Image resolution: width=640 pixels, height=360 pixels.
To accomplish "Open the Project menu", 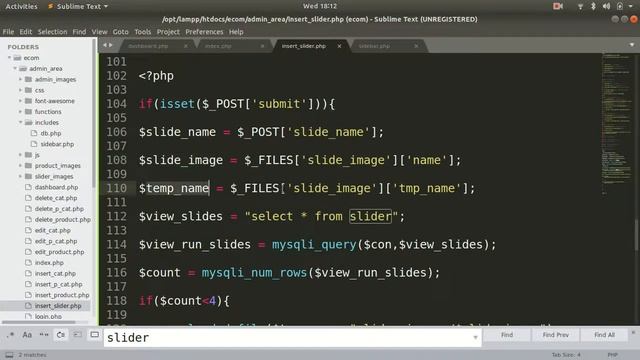I will [x=168, y=32].
